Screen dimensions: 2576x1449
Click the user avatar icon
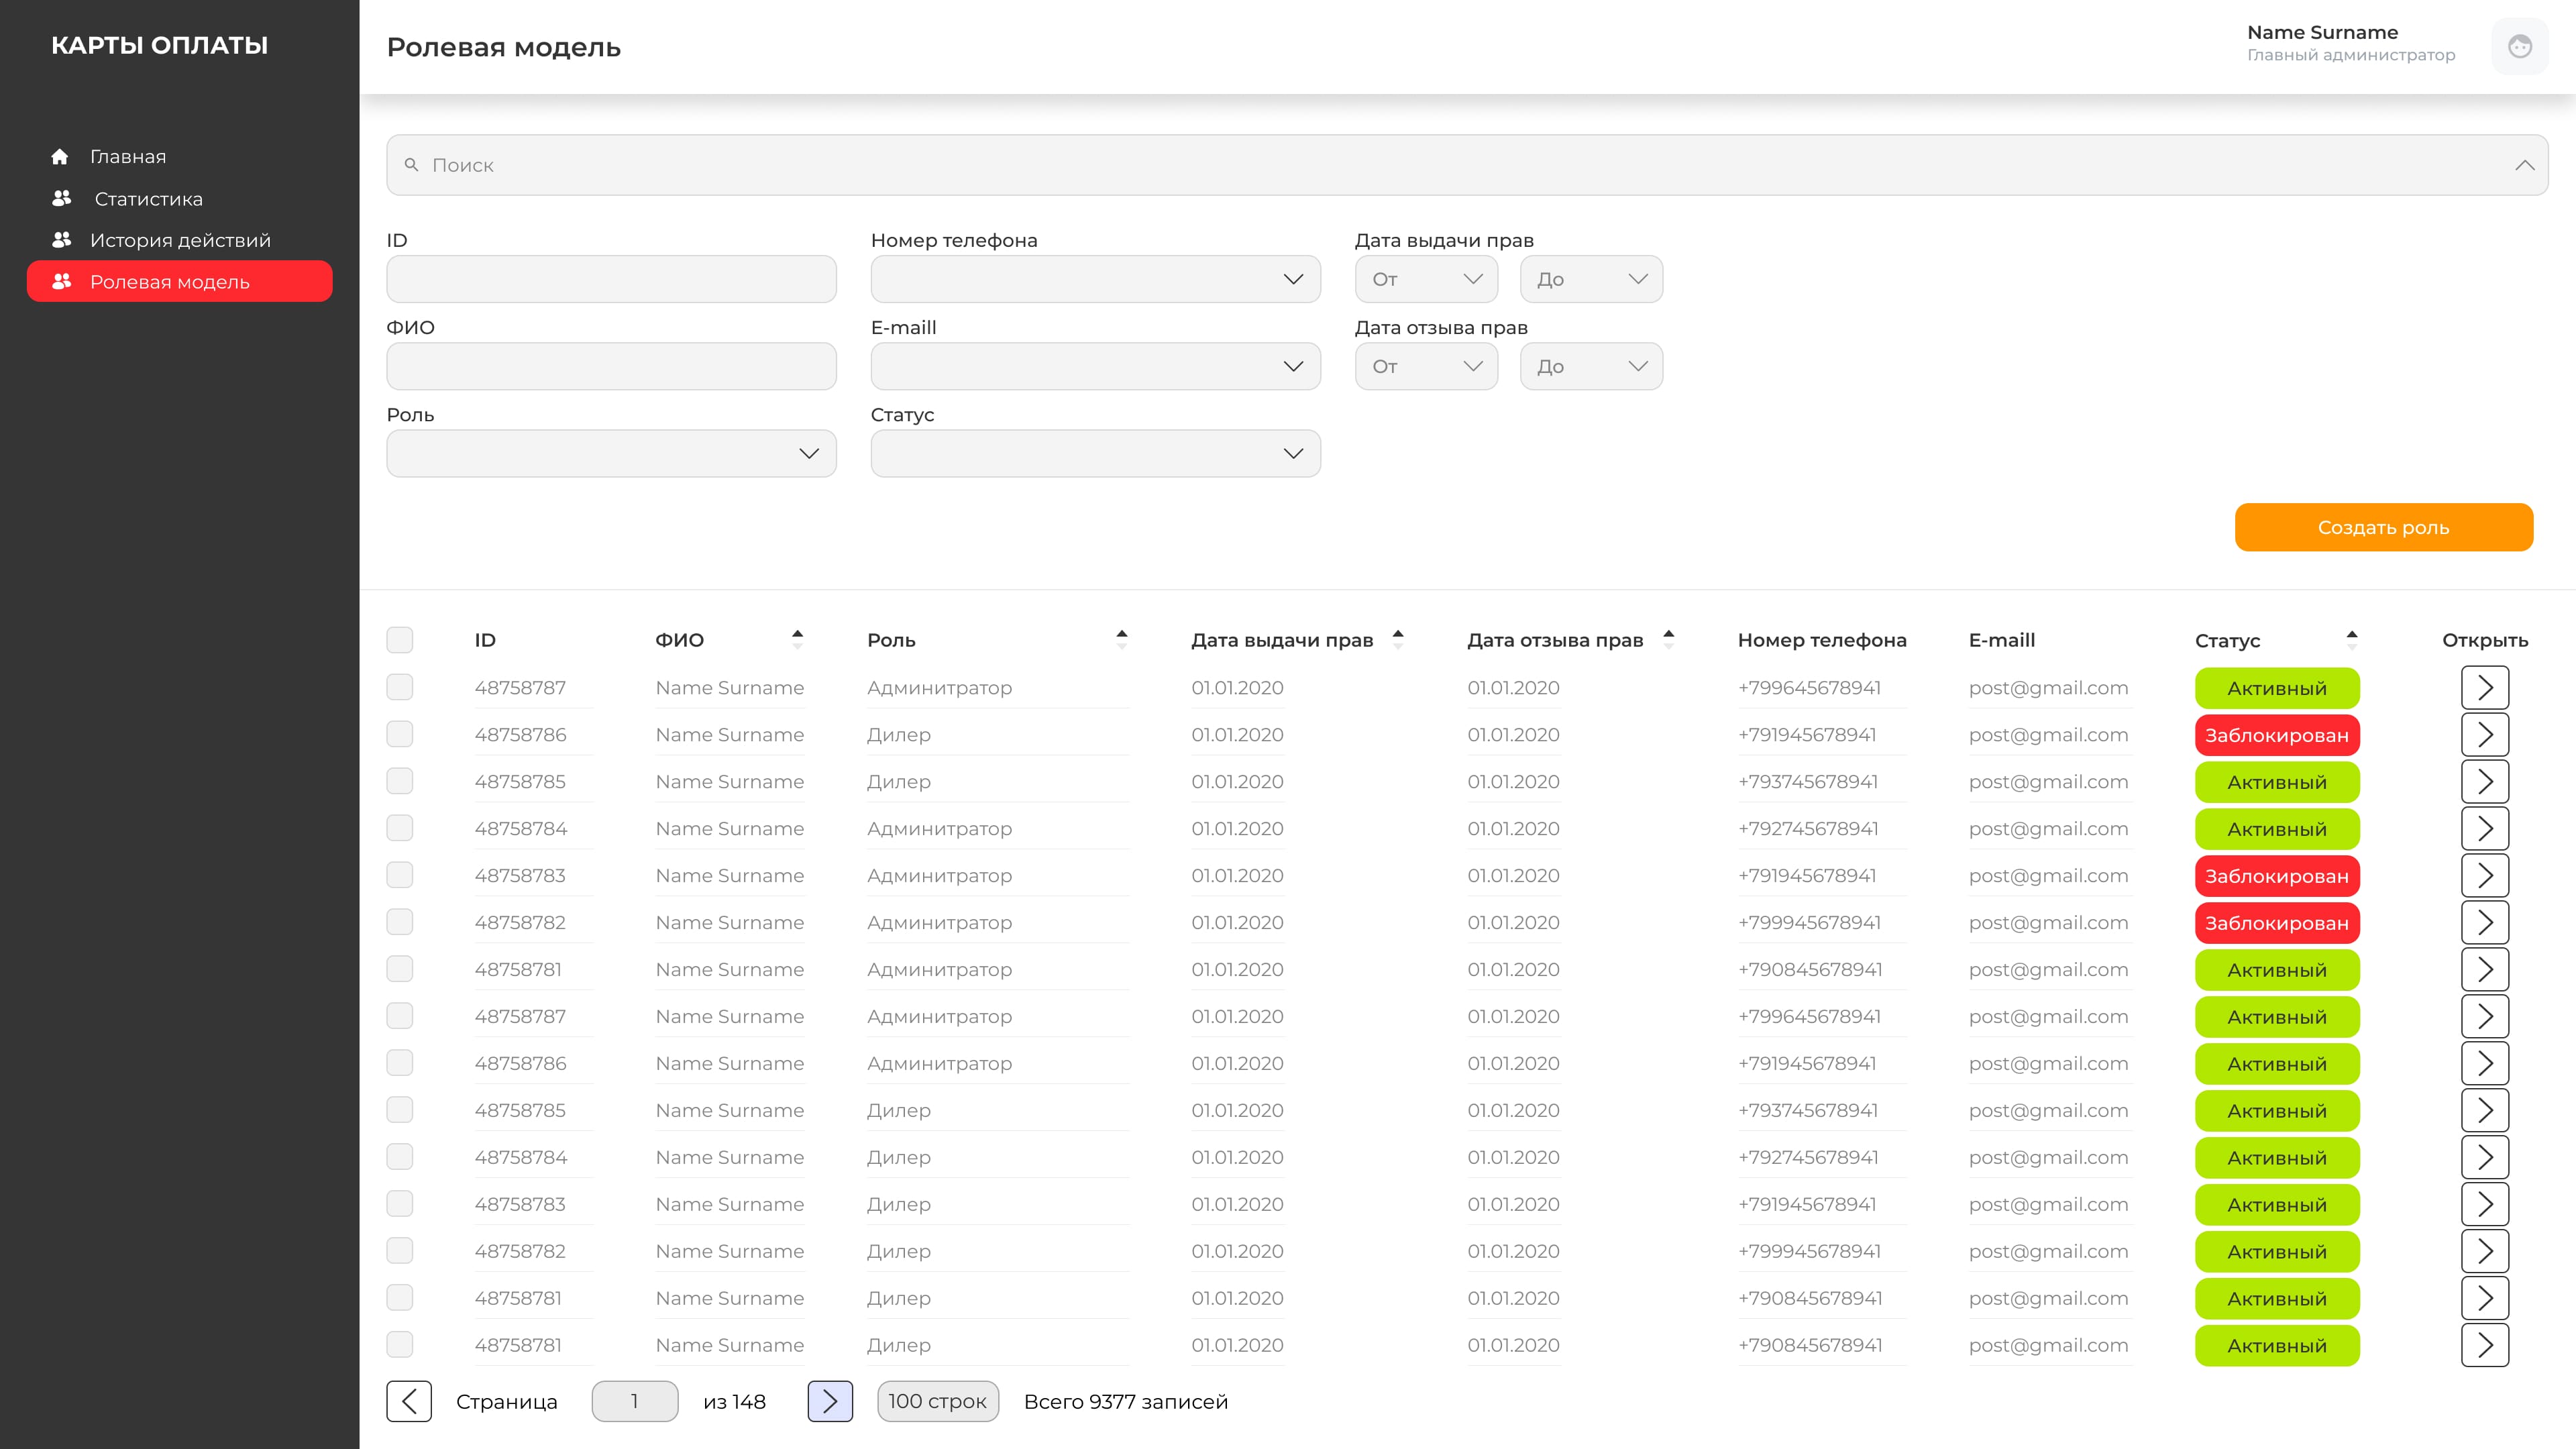(x=2519, y=46)
